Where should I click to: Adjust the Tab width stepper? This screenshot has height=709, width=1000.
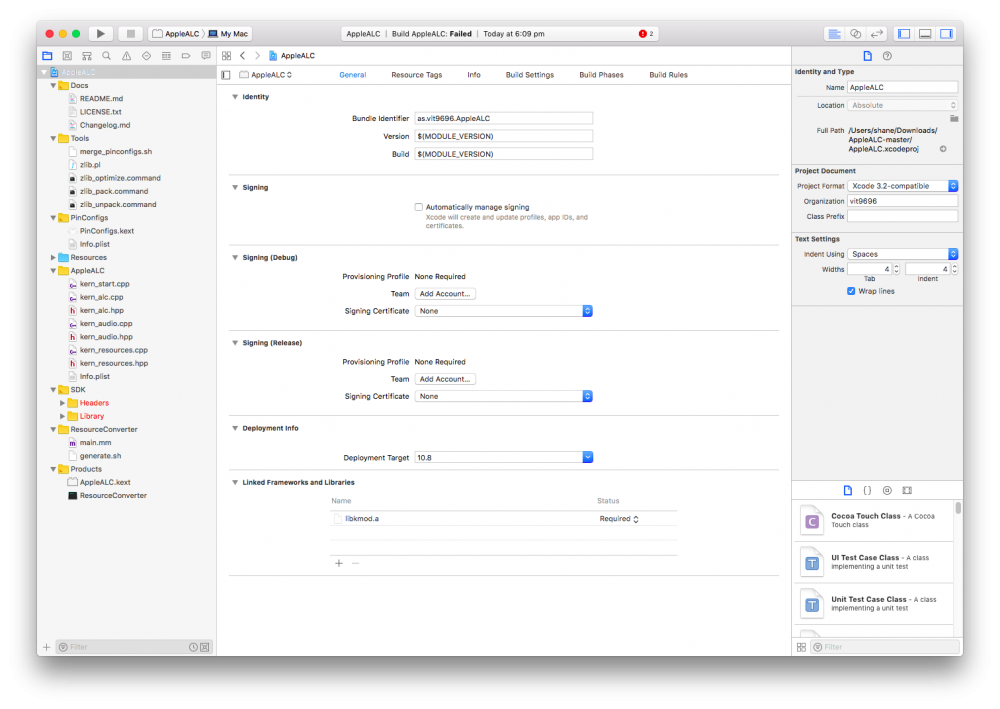tap(896, 270)
